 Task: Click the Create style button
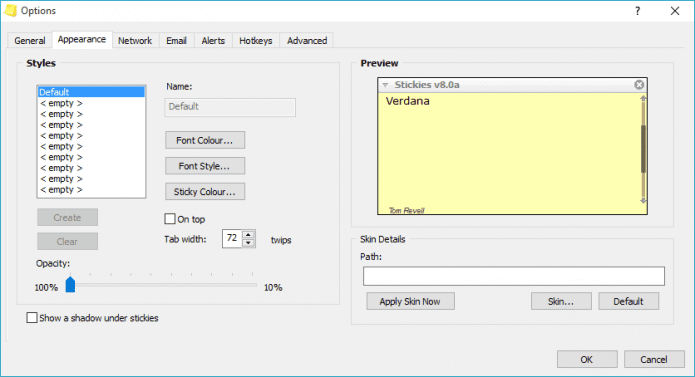[x=67, y=218]
